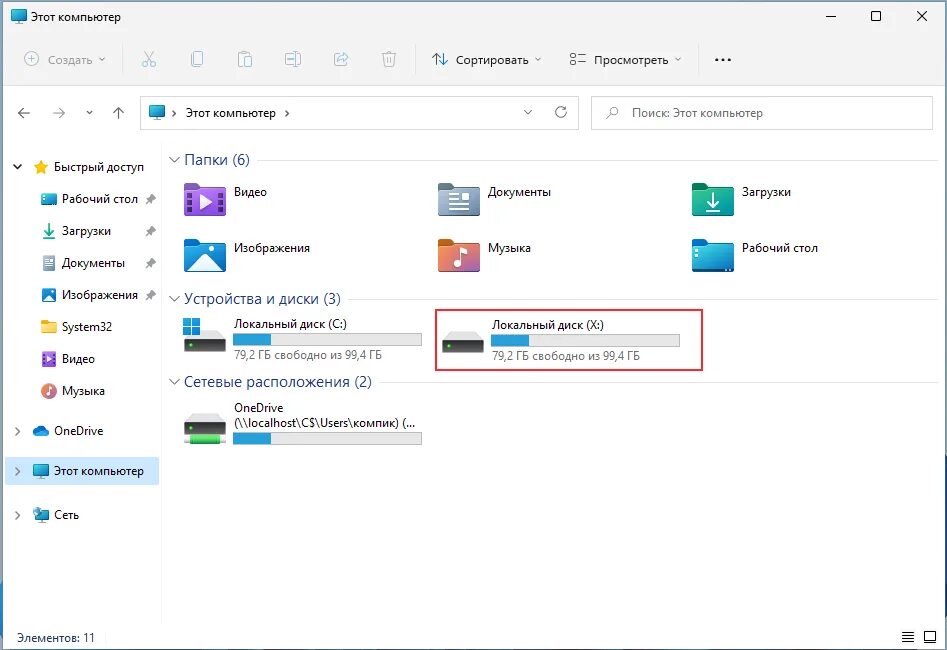Viewport: 947px width, 650px height.
Task: Click the Rename icon in toolbar
Action: [x=293, y=59]
